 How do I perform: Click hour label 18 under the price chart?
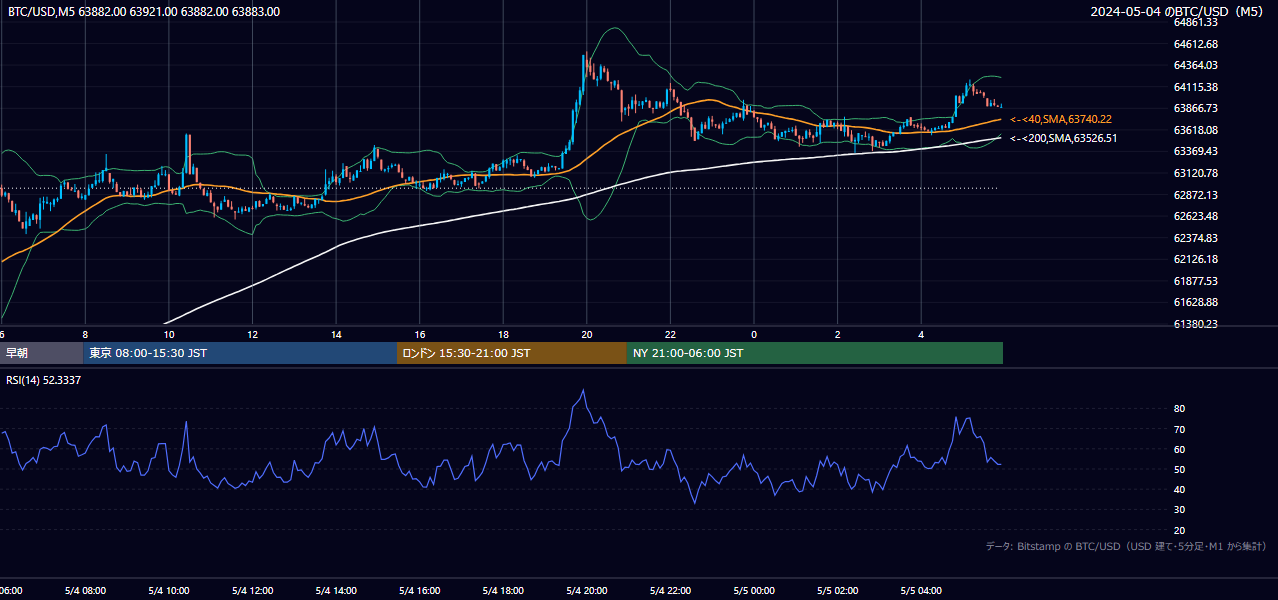pyautogui.click(x=503, y=334)
